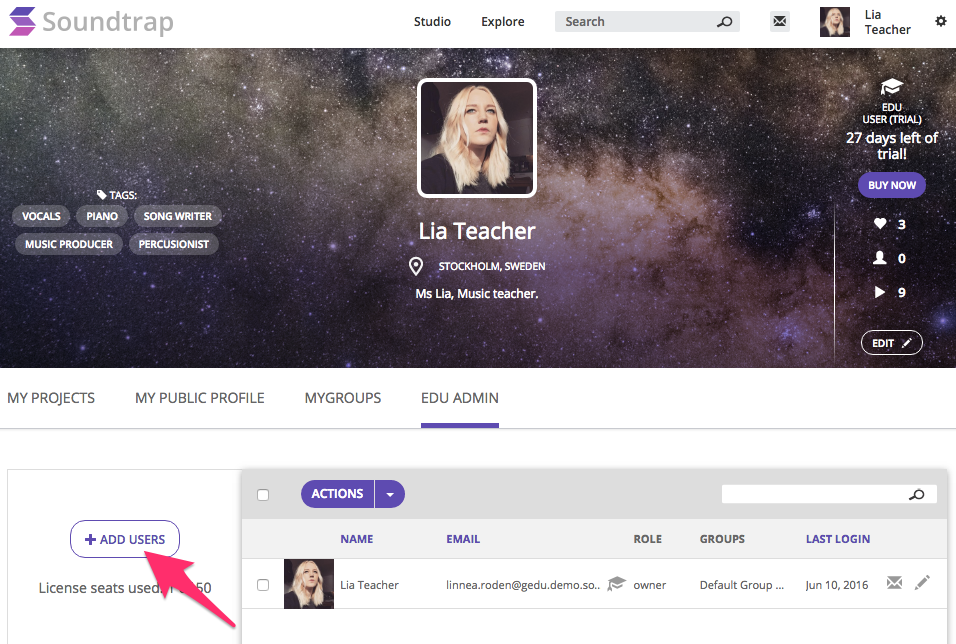Viewport: 956px width, 644px height.
Task: Click the header account avatar thumbnail
Action: (835, 22)
